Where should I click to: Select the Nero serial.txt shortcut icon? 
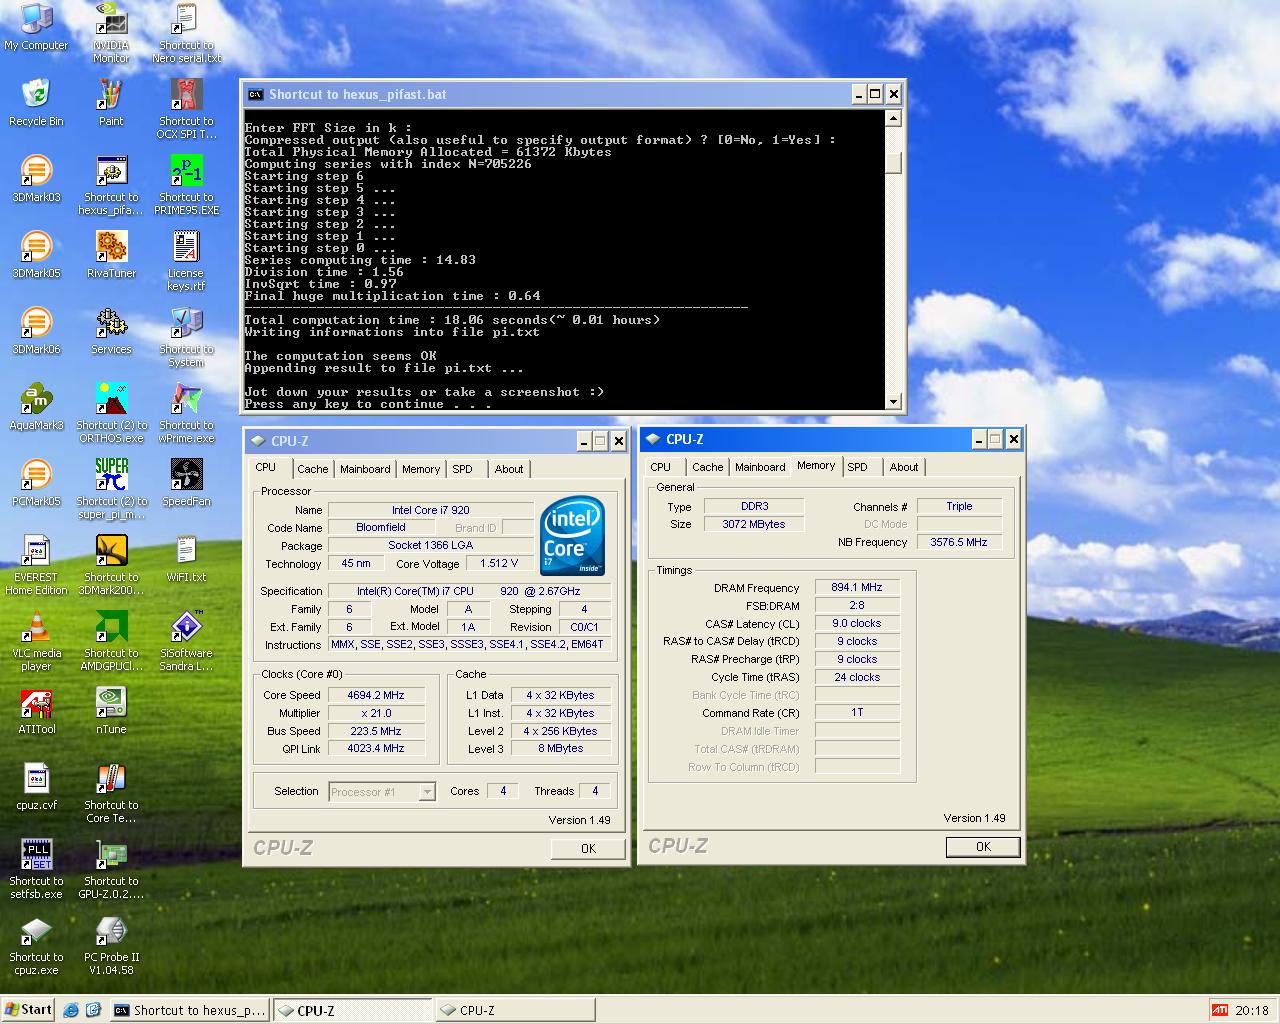186,33
